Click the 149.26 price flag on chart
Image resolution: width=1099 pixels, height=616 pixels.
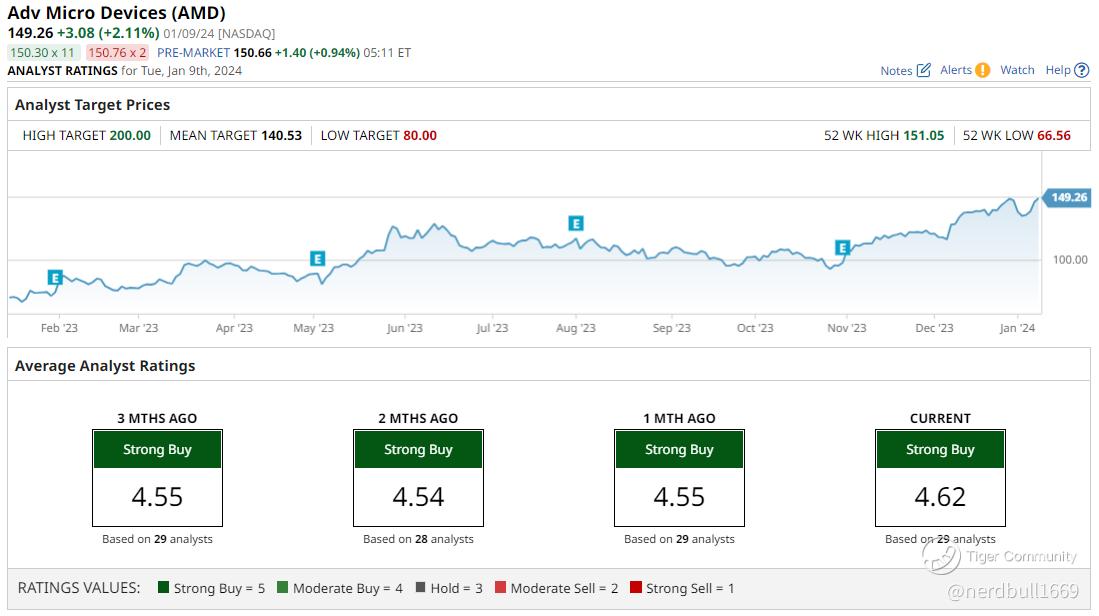1066,198
